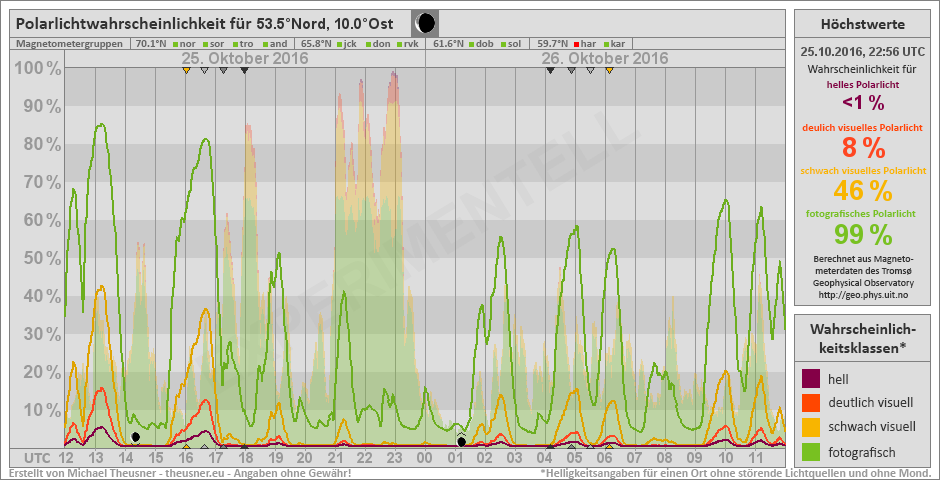The image size is (940, 480).
Task: Click the yellow triangle marker under 26. Oktober
Action: [609, 70]
